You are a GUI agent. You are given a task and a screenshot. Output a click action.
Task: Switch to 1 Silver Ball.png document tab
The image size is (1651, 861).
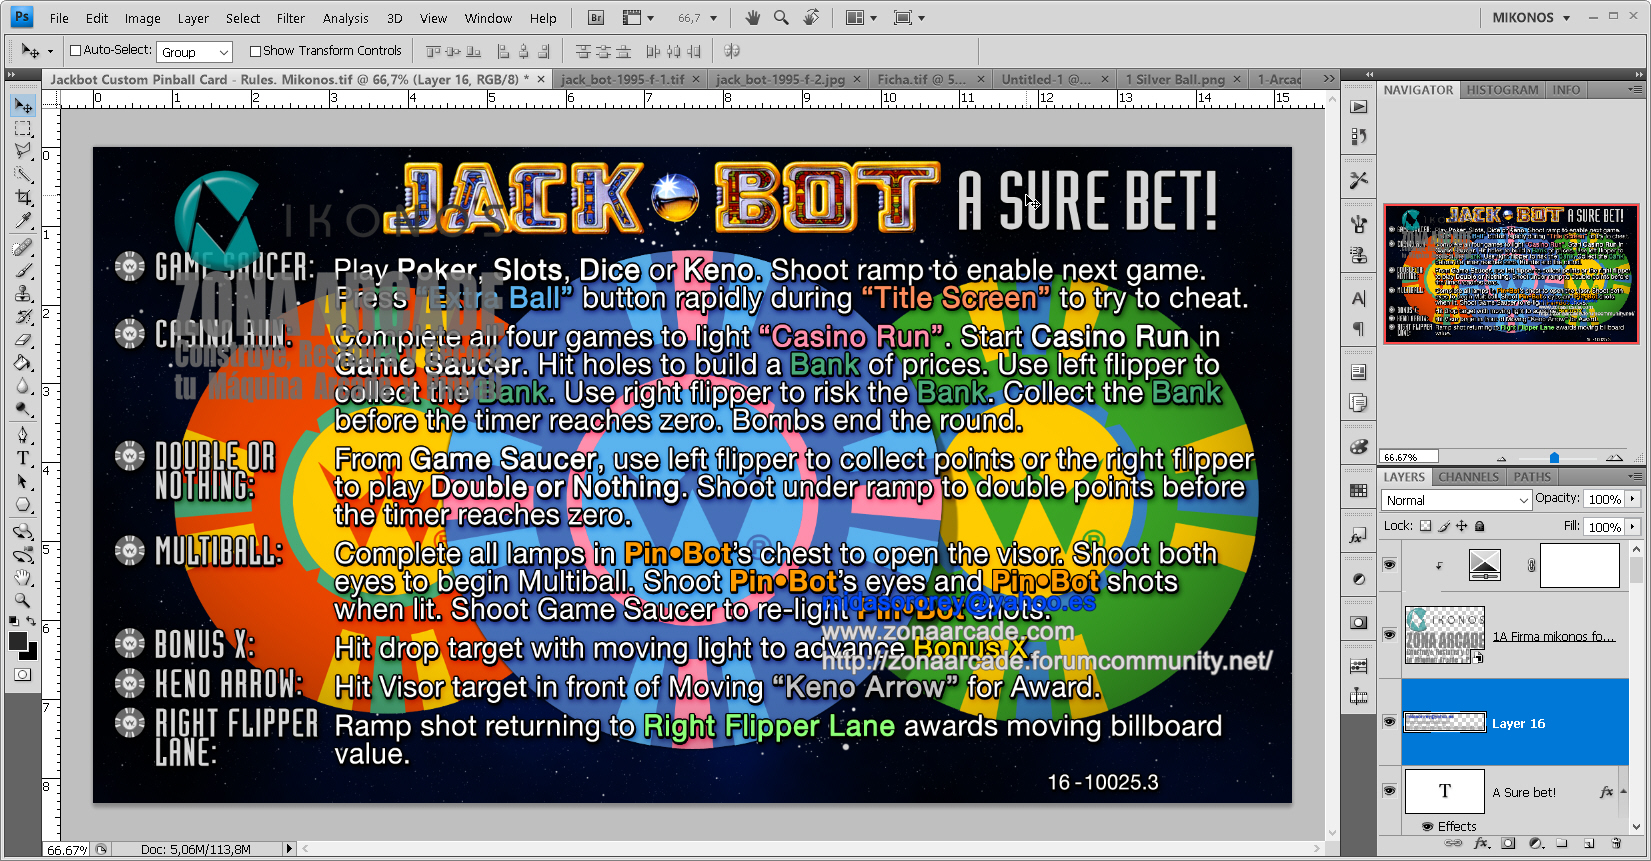pyautogui.click(x=1175, y=79)
